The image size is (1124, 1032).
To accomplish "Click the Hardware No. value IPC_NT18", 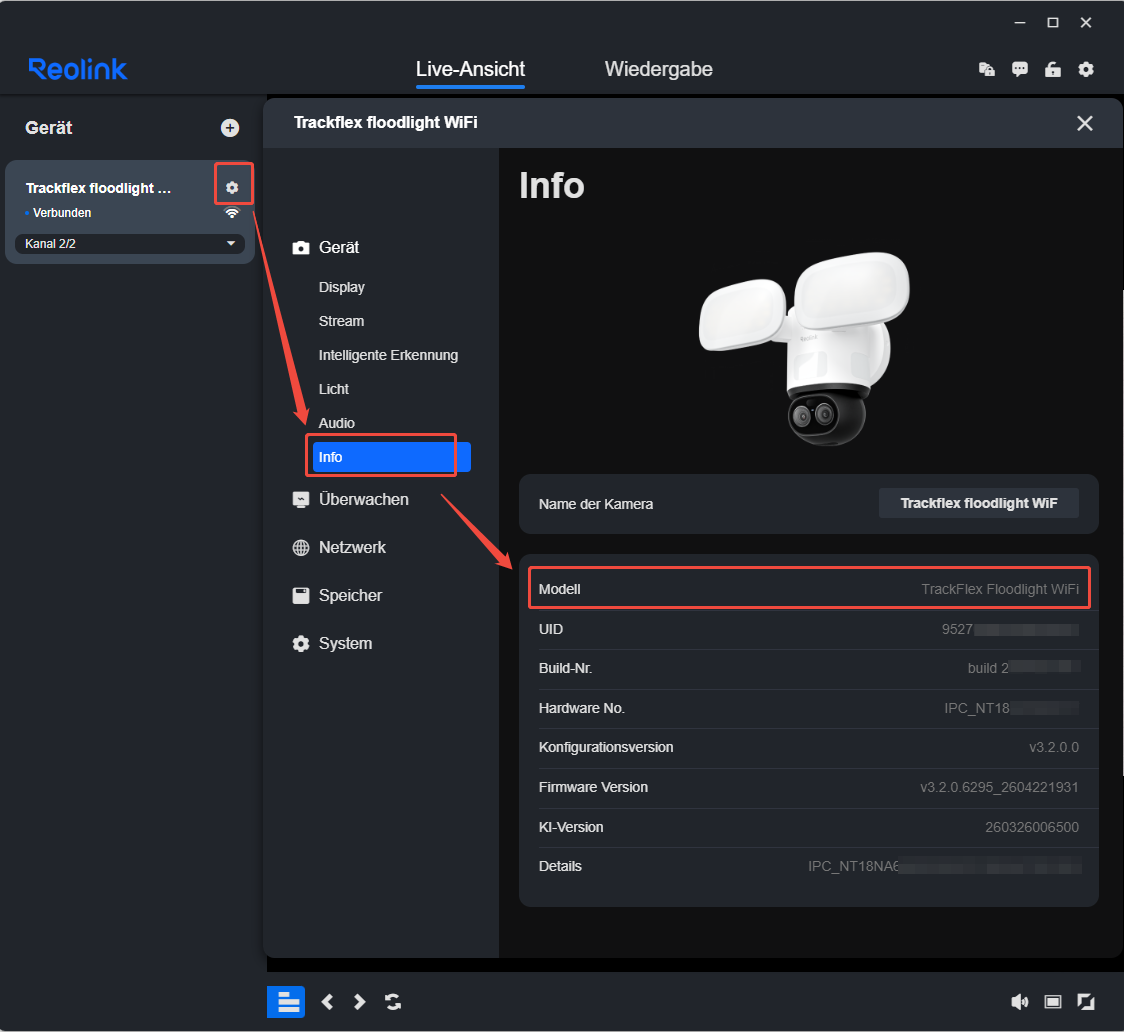I will 1011,708.
